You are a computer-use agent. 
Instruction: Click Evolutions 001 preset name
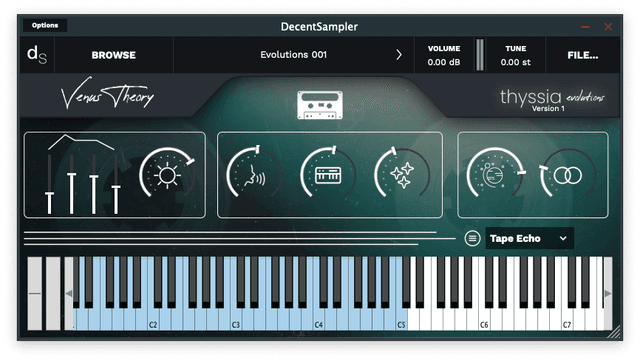pos(293,55)
